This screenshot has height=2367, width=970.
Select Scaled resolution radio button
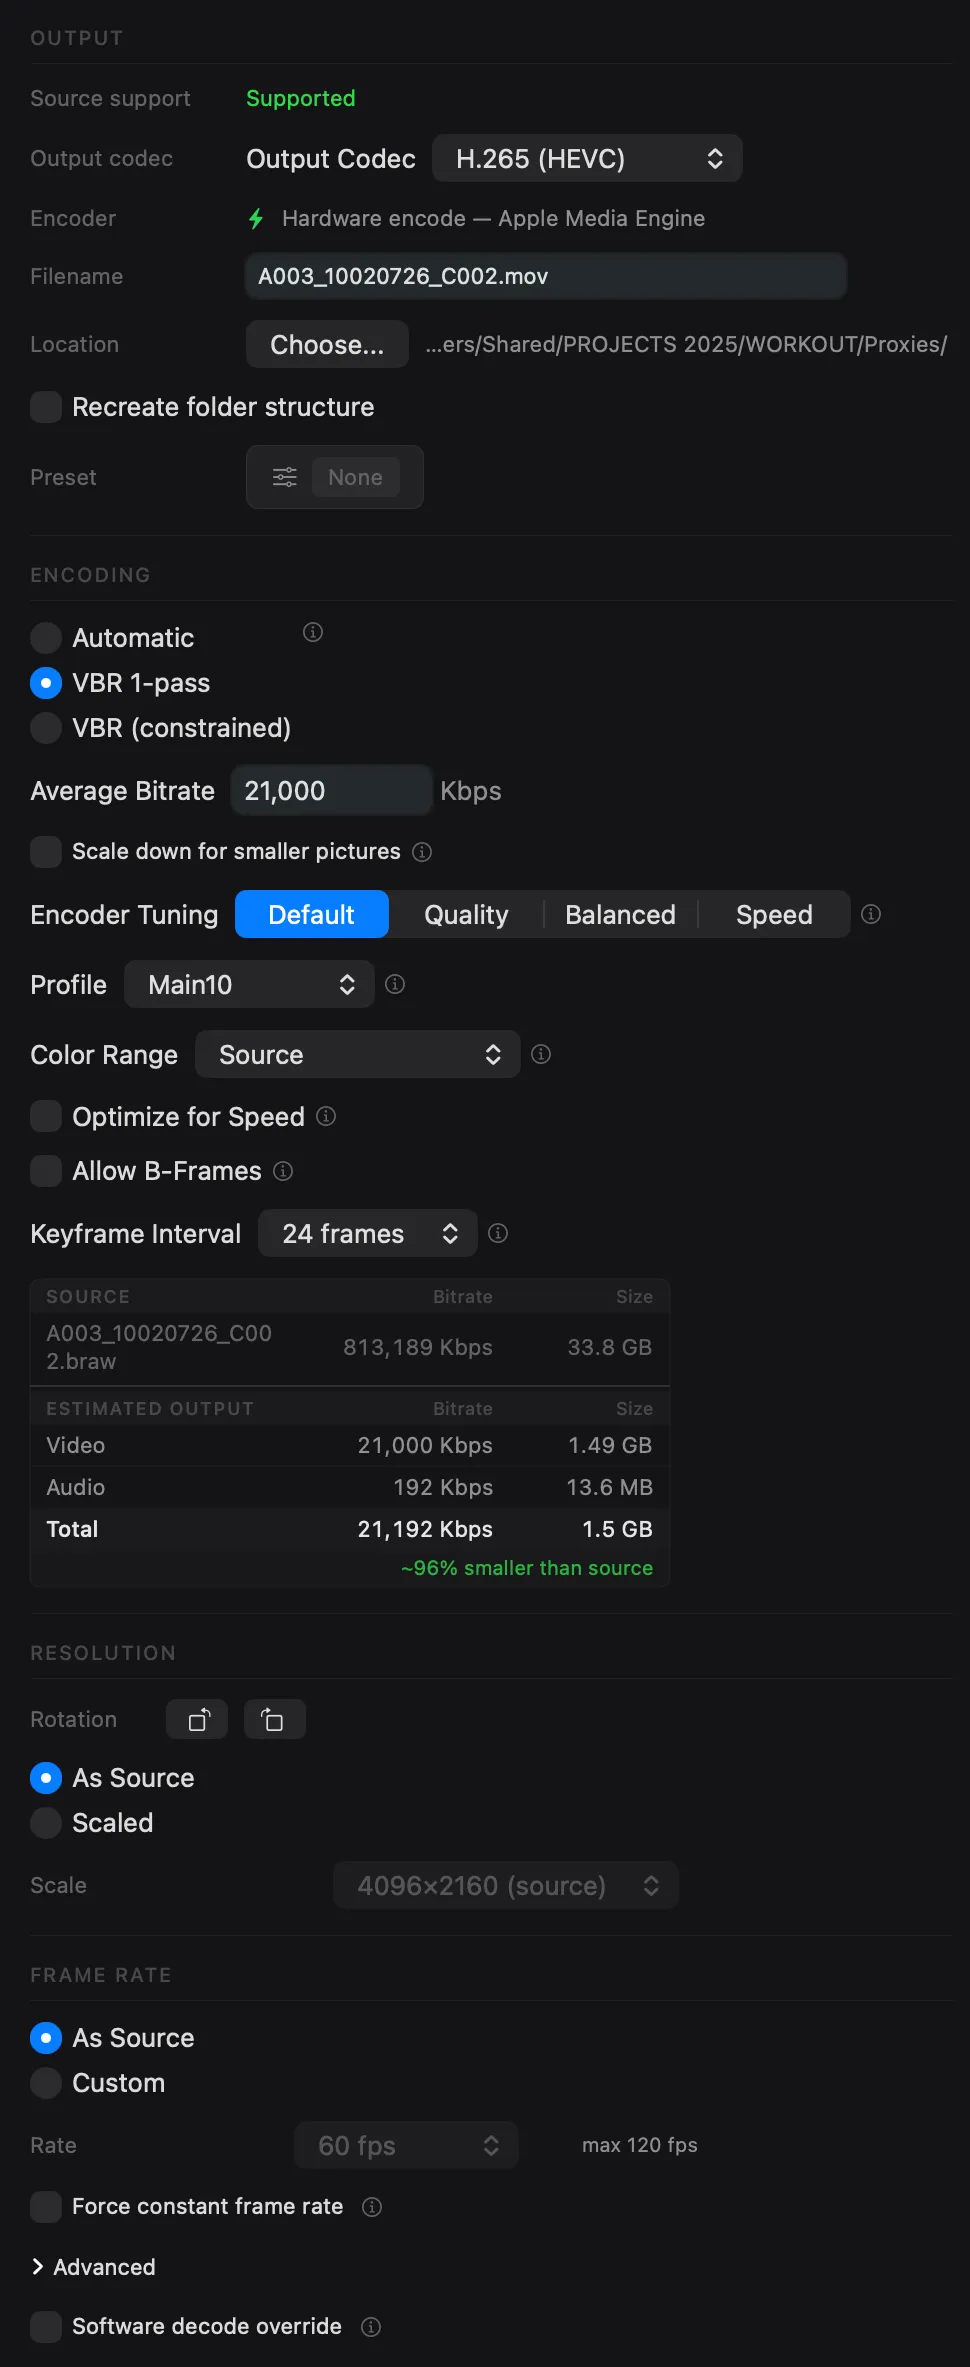46,1823
